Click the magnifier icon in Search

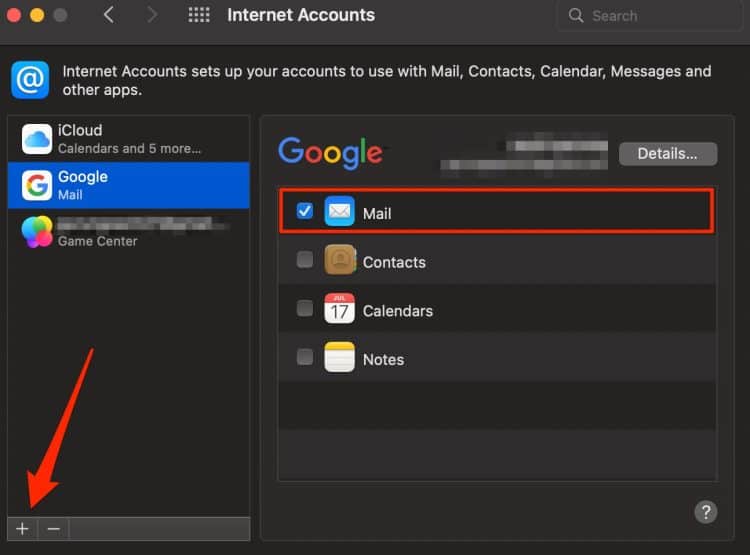pos(576,15)
